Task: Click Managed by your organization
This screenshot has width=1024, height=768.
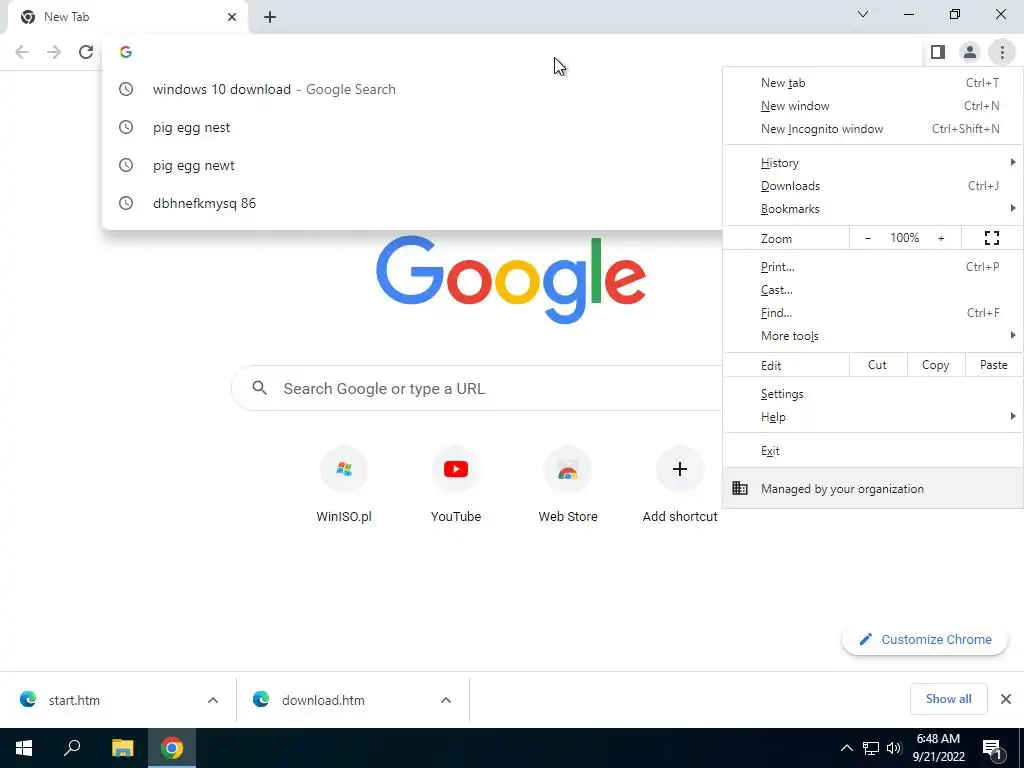Action: tap(873, 488)
